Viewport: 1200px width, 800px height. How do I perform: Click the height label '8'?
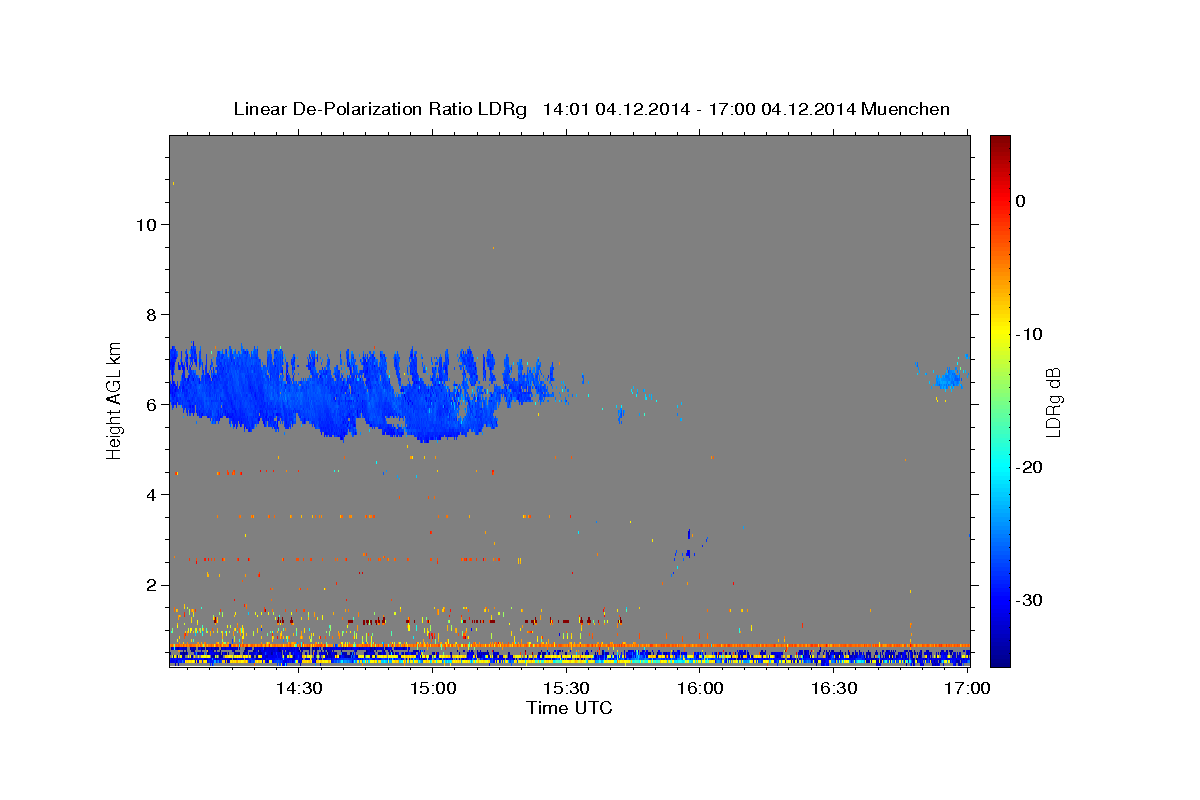(x=149, y=314)
